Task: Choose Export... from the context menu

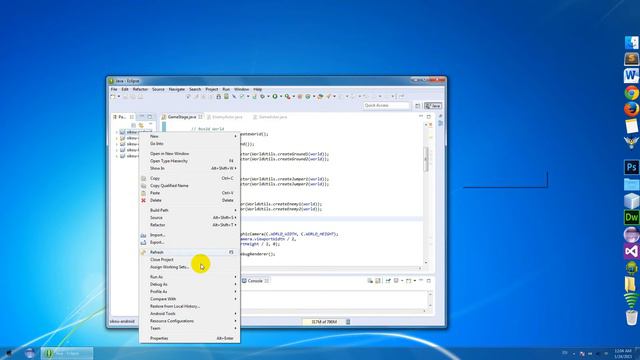Action: pyautogui.click(x=189, y=242)
